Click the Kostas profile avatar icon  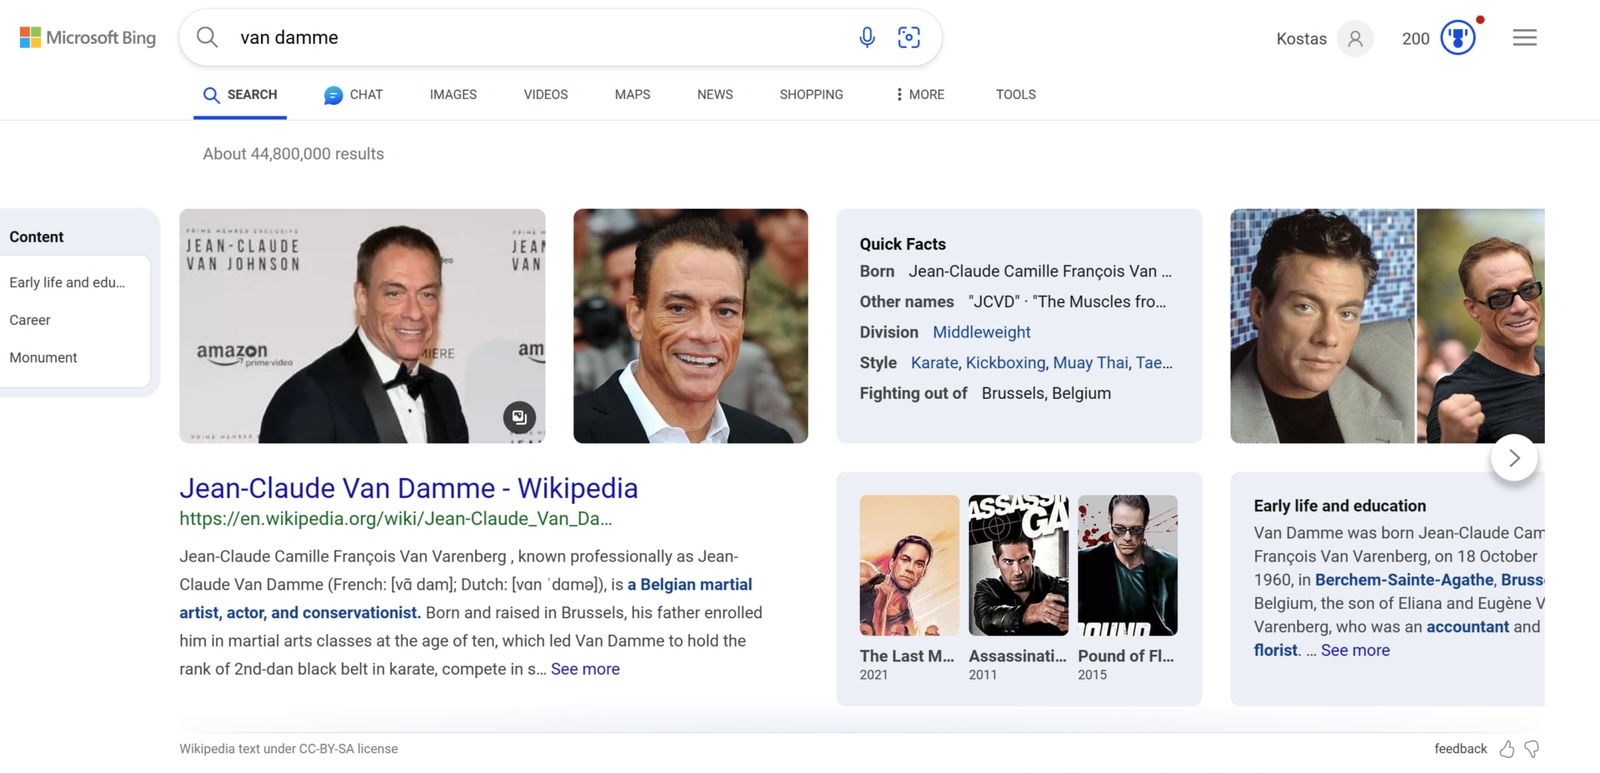[1355, 39]
